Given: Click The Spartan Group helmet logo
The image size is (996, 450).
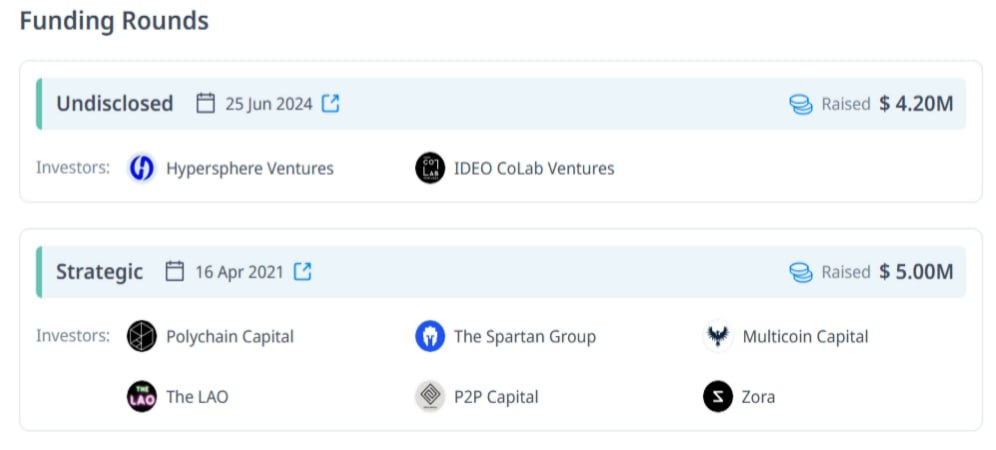Looking at the screenshot, I should [430, 336].
